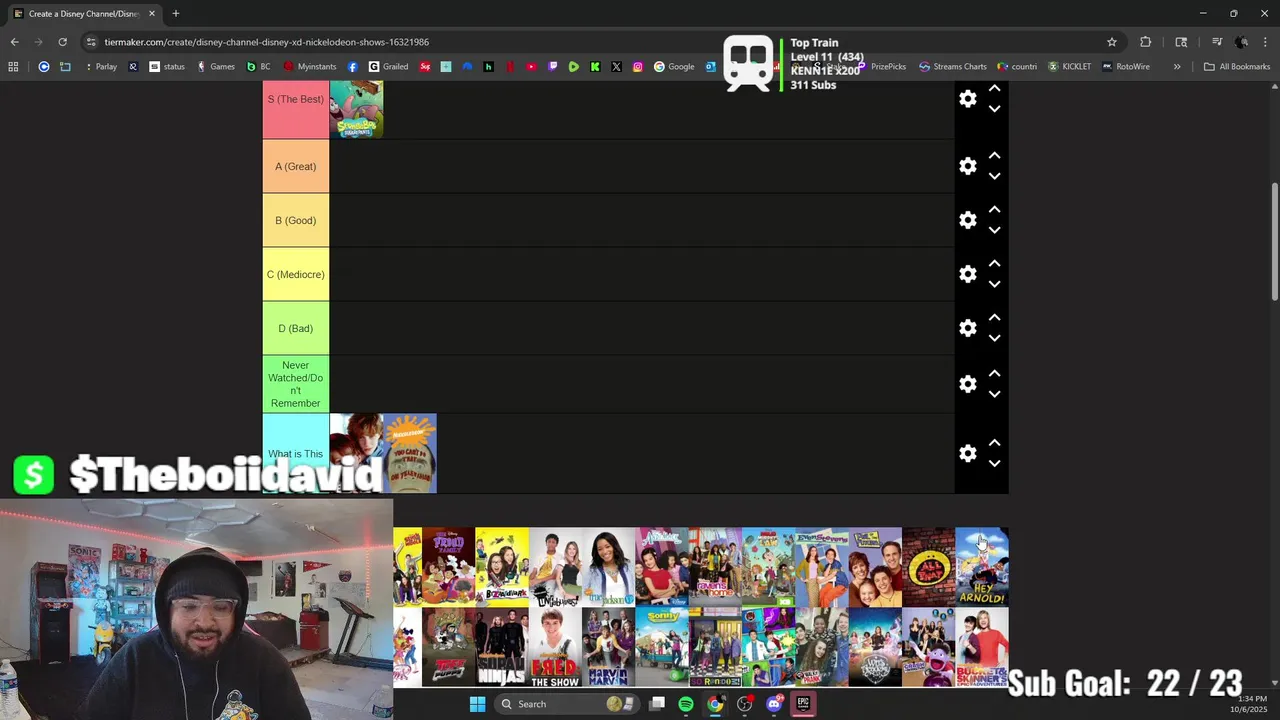This screenshot has height=720, width=1280.
Task: Move C (Mediocre) tier up with arrow
Action: pyautogui.click(x=994, y=264)
